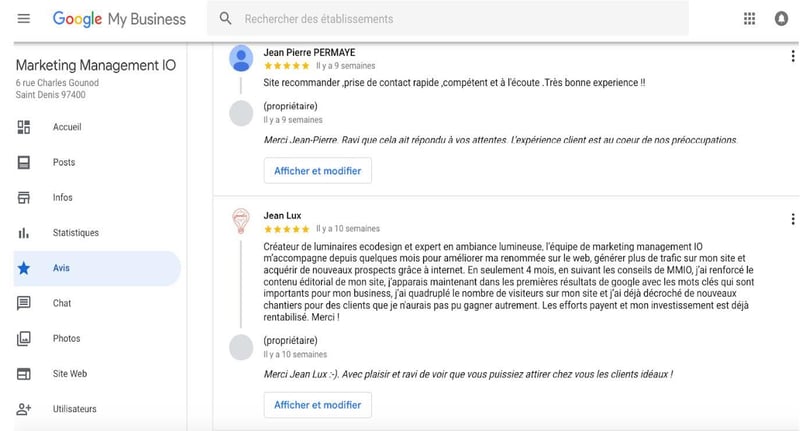Image resolution: width=800 pixels, height=431 pixels.
Task: Click the Rechercher des établissements search field
Action: point(450,19)
